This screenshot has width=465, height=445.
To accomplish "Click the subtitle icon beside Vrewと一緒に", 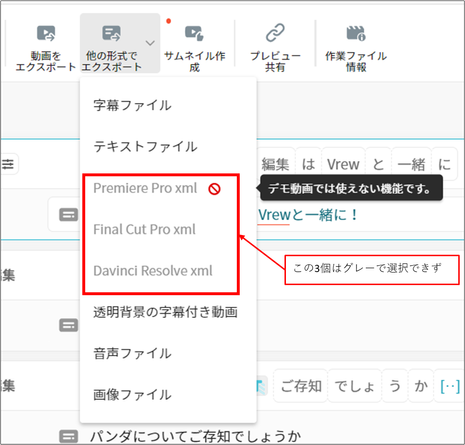I will (68, 215).
